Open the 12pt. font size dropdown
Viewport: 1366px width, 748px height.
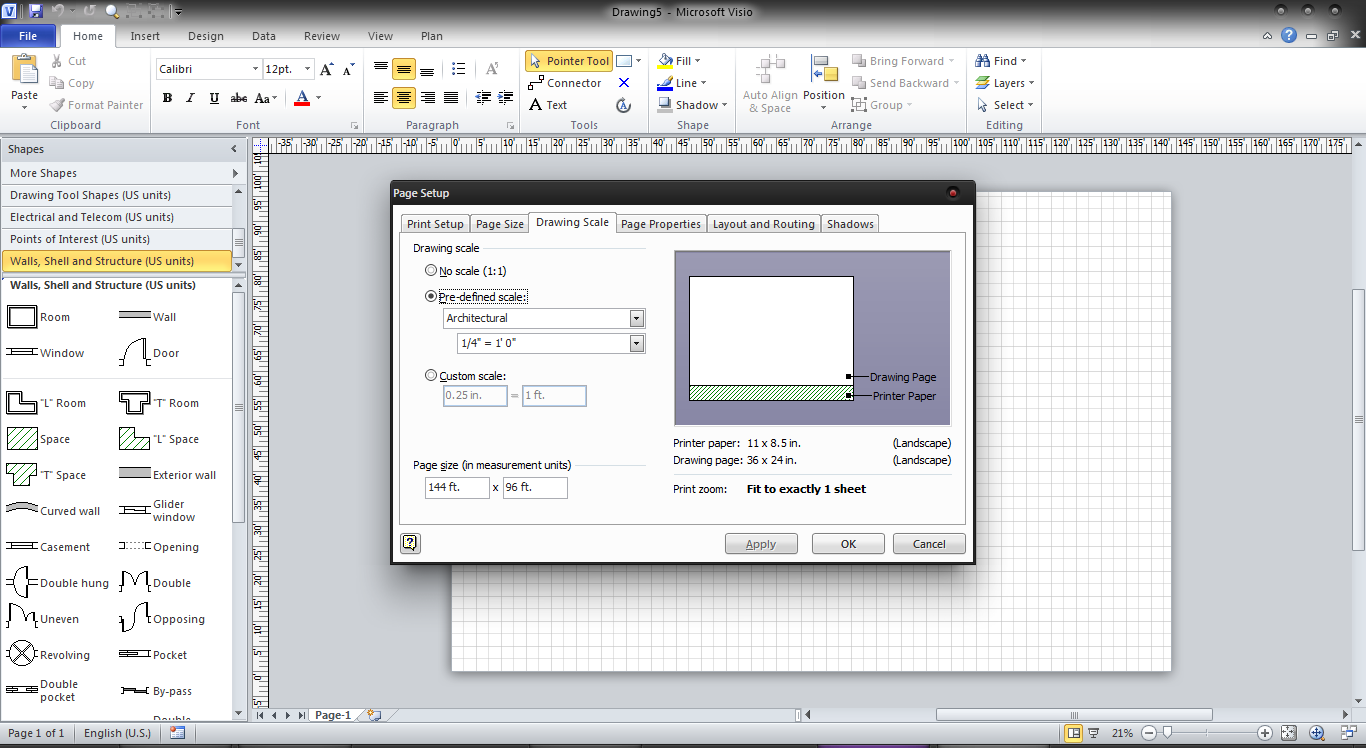click(x=307, y=69)
